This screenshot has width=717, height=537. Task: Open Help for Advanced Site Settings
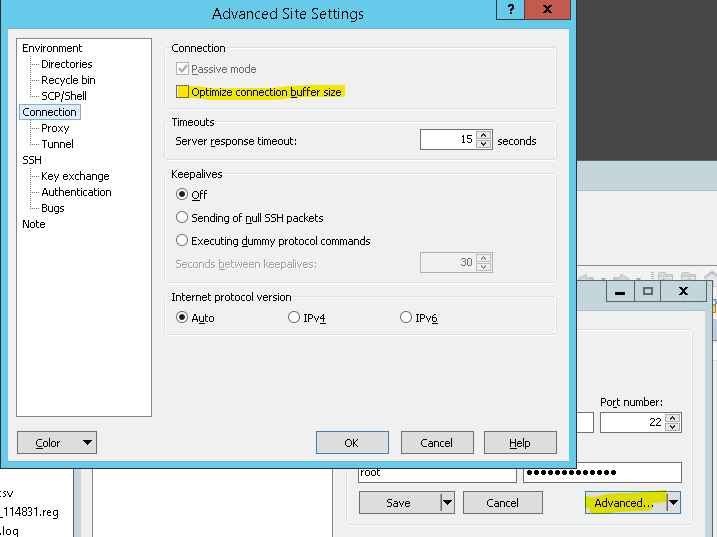520,443
